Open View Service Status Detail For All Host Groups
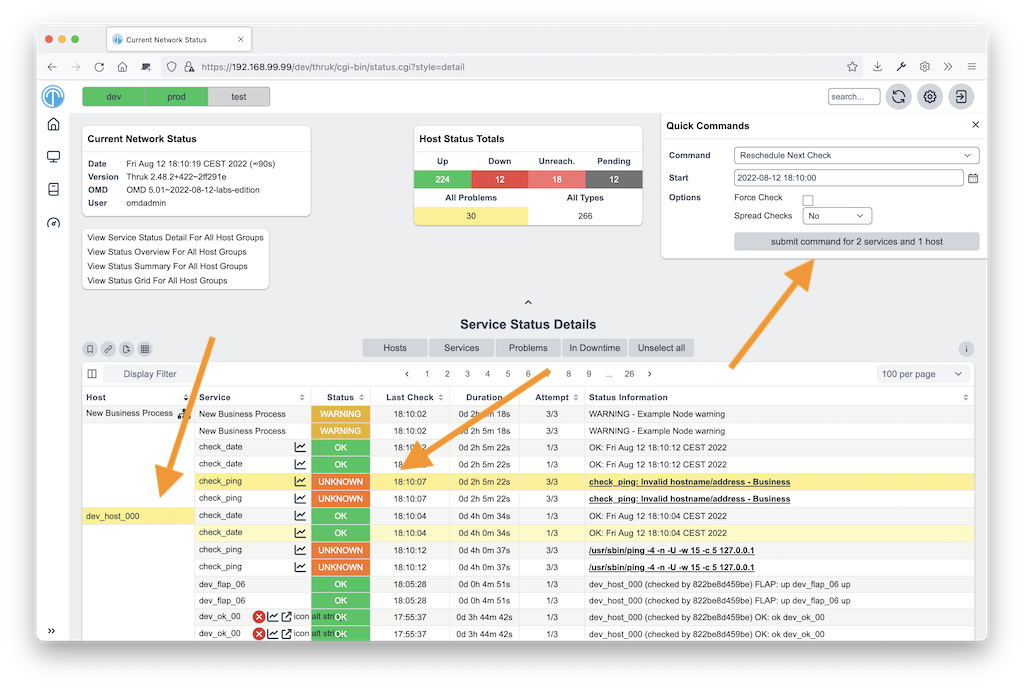Viewport: 1024px width, 689px height. (x=176, y=238)
